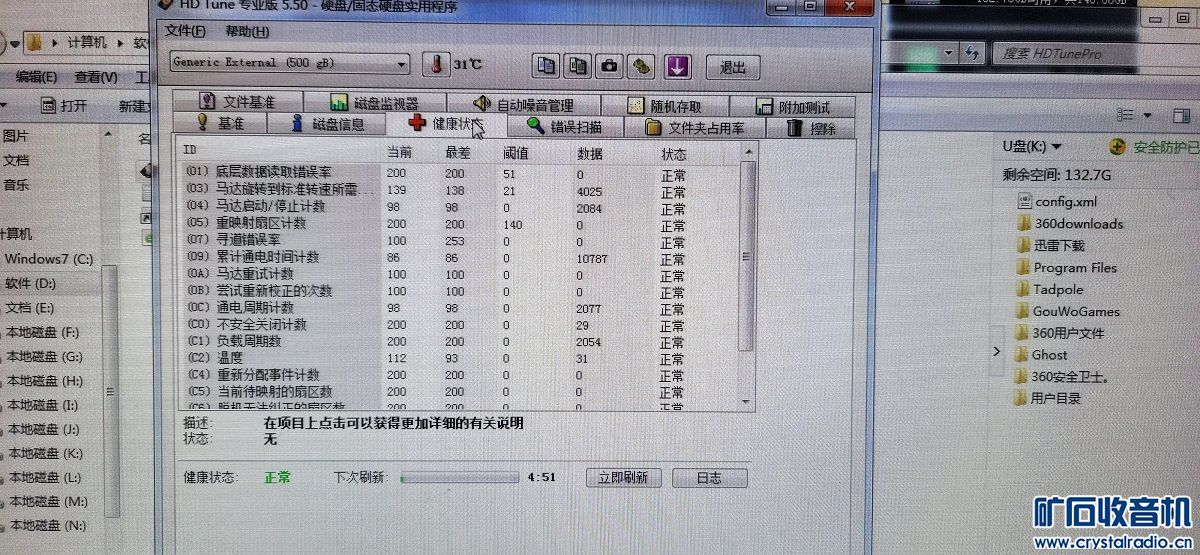Image resolution: width=1200 pixels, height=555 pixels.
Task: Click the expand arrow left of Ghost folder
Action: [996, 352]
